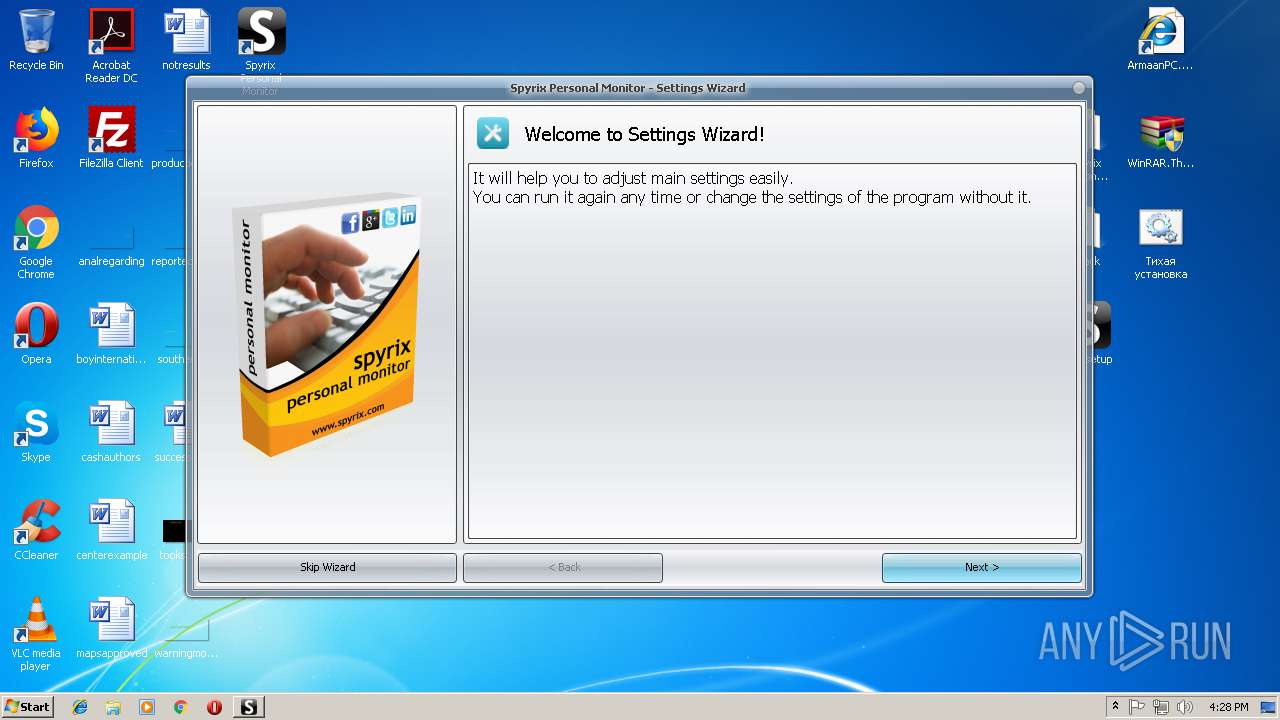Image resolution: width=1280 pixels, height=720 pixels.
Task: Open Windows Explorer from the taskbar
Action: [x=113, y=707]
